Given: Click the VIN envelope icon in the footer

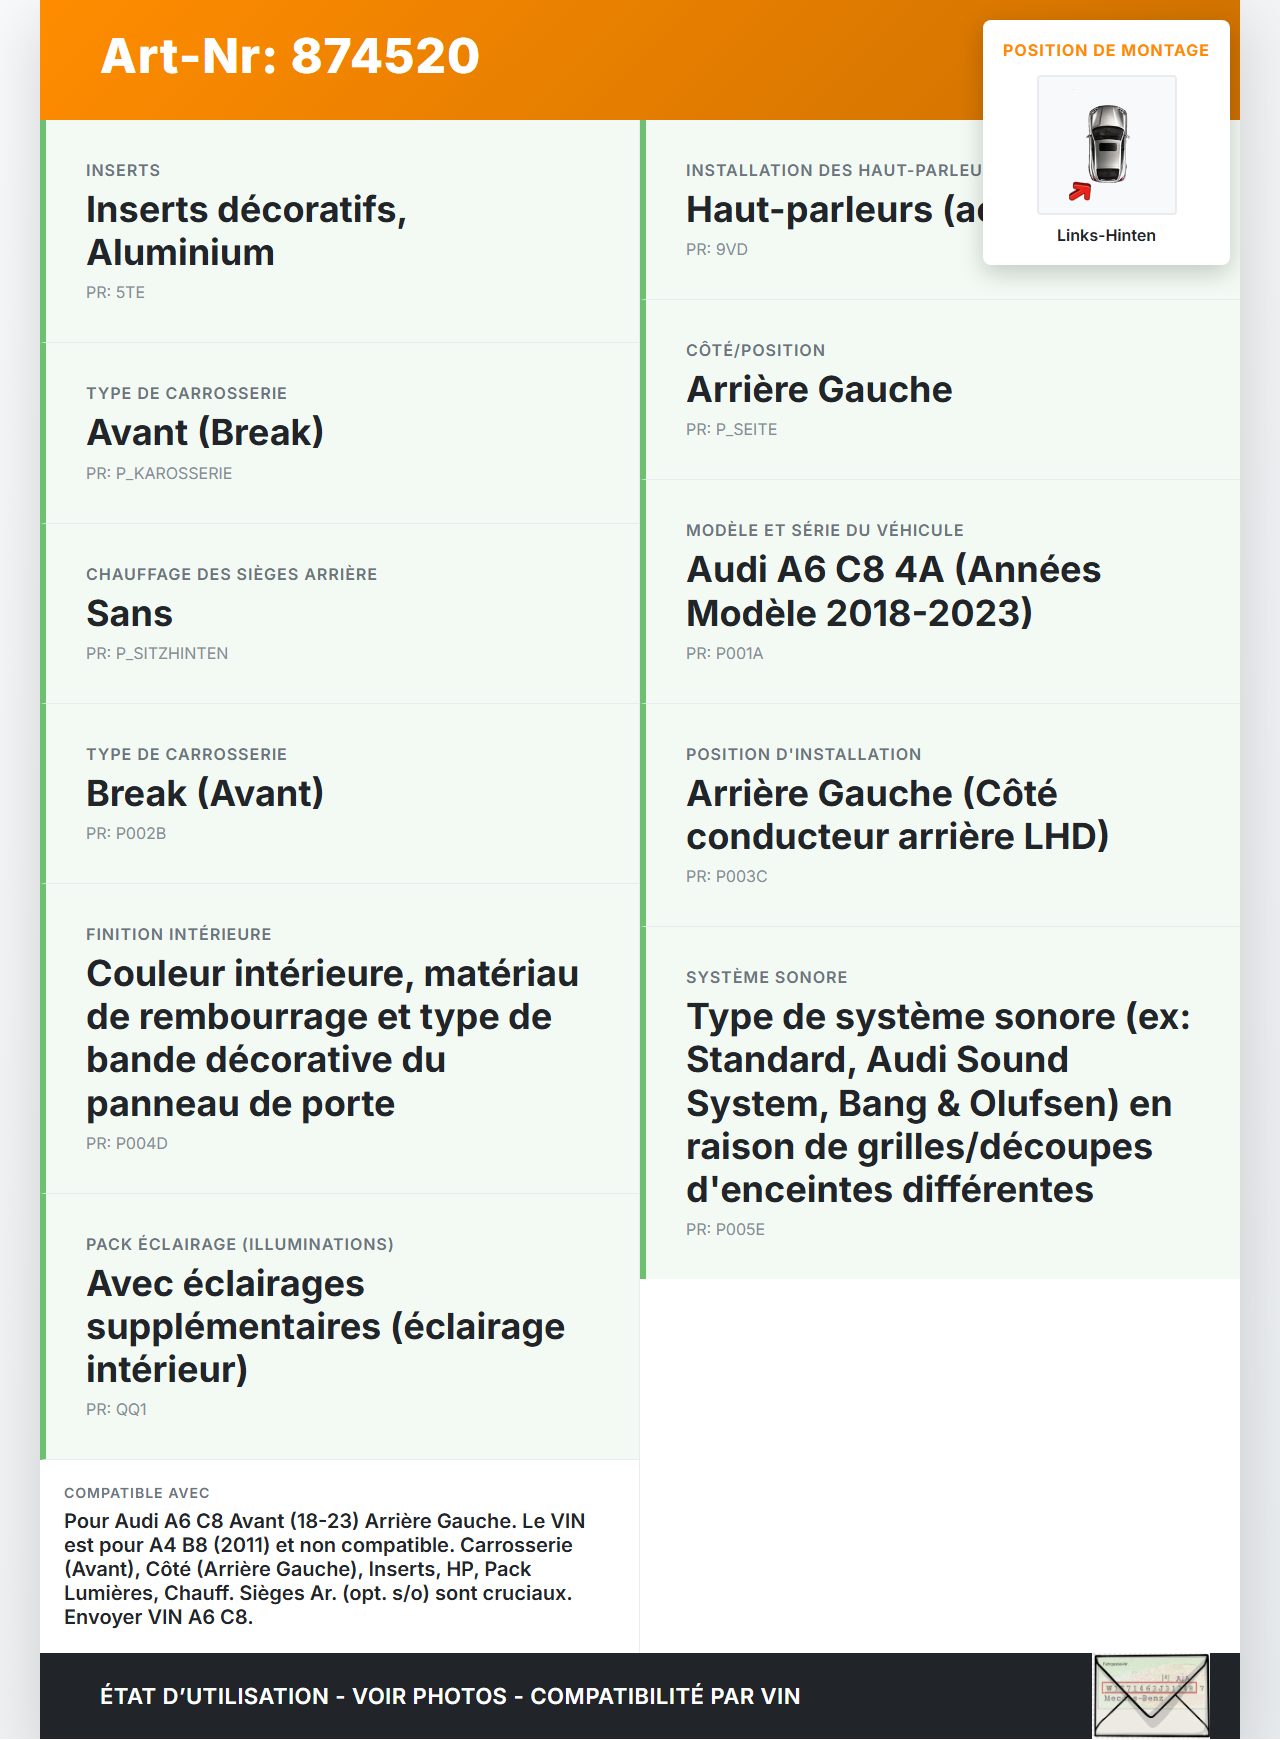Looking at the screenshot, I should (x=1151, y=1695).
